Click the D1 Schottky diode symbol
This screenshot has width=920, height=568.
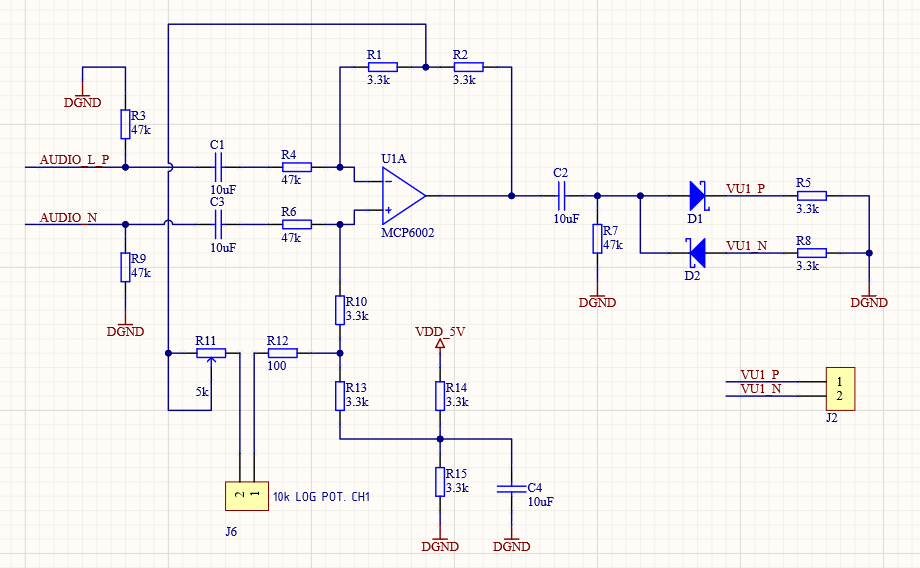click(x=698, y=195)
